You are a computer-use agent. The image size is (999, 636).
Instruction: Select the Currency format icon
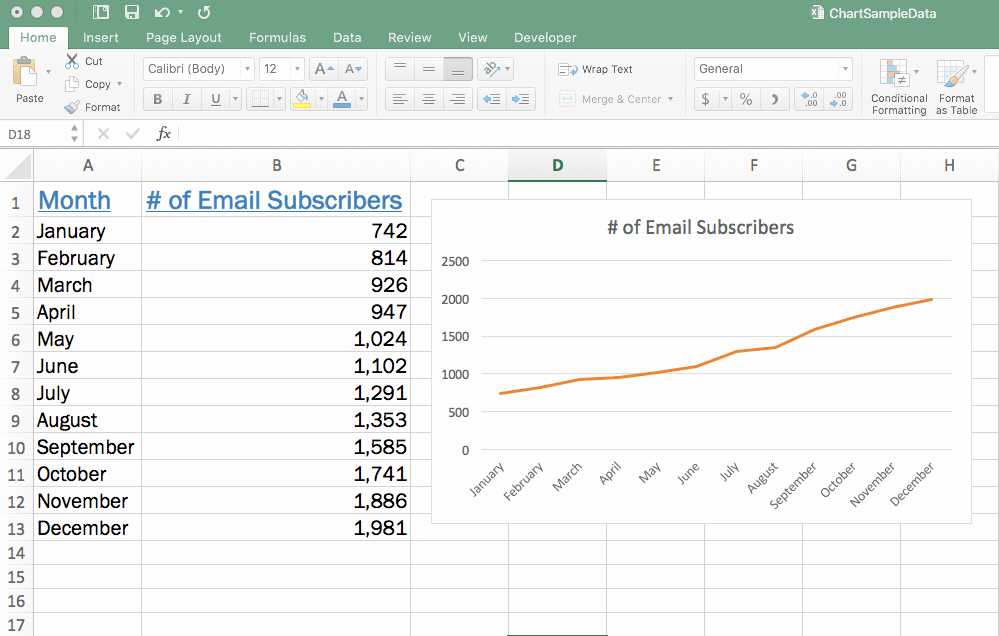click(x=706, y=99)
